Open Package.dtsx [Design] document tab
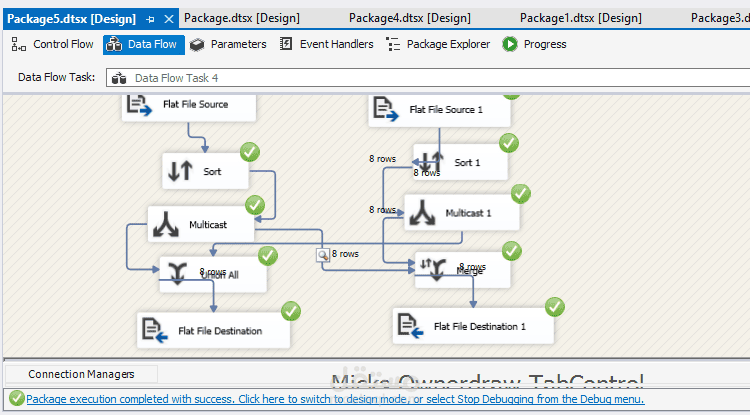The width and height of the screenshot is (750, 415). tap(242, 18)
